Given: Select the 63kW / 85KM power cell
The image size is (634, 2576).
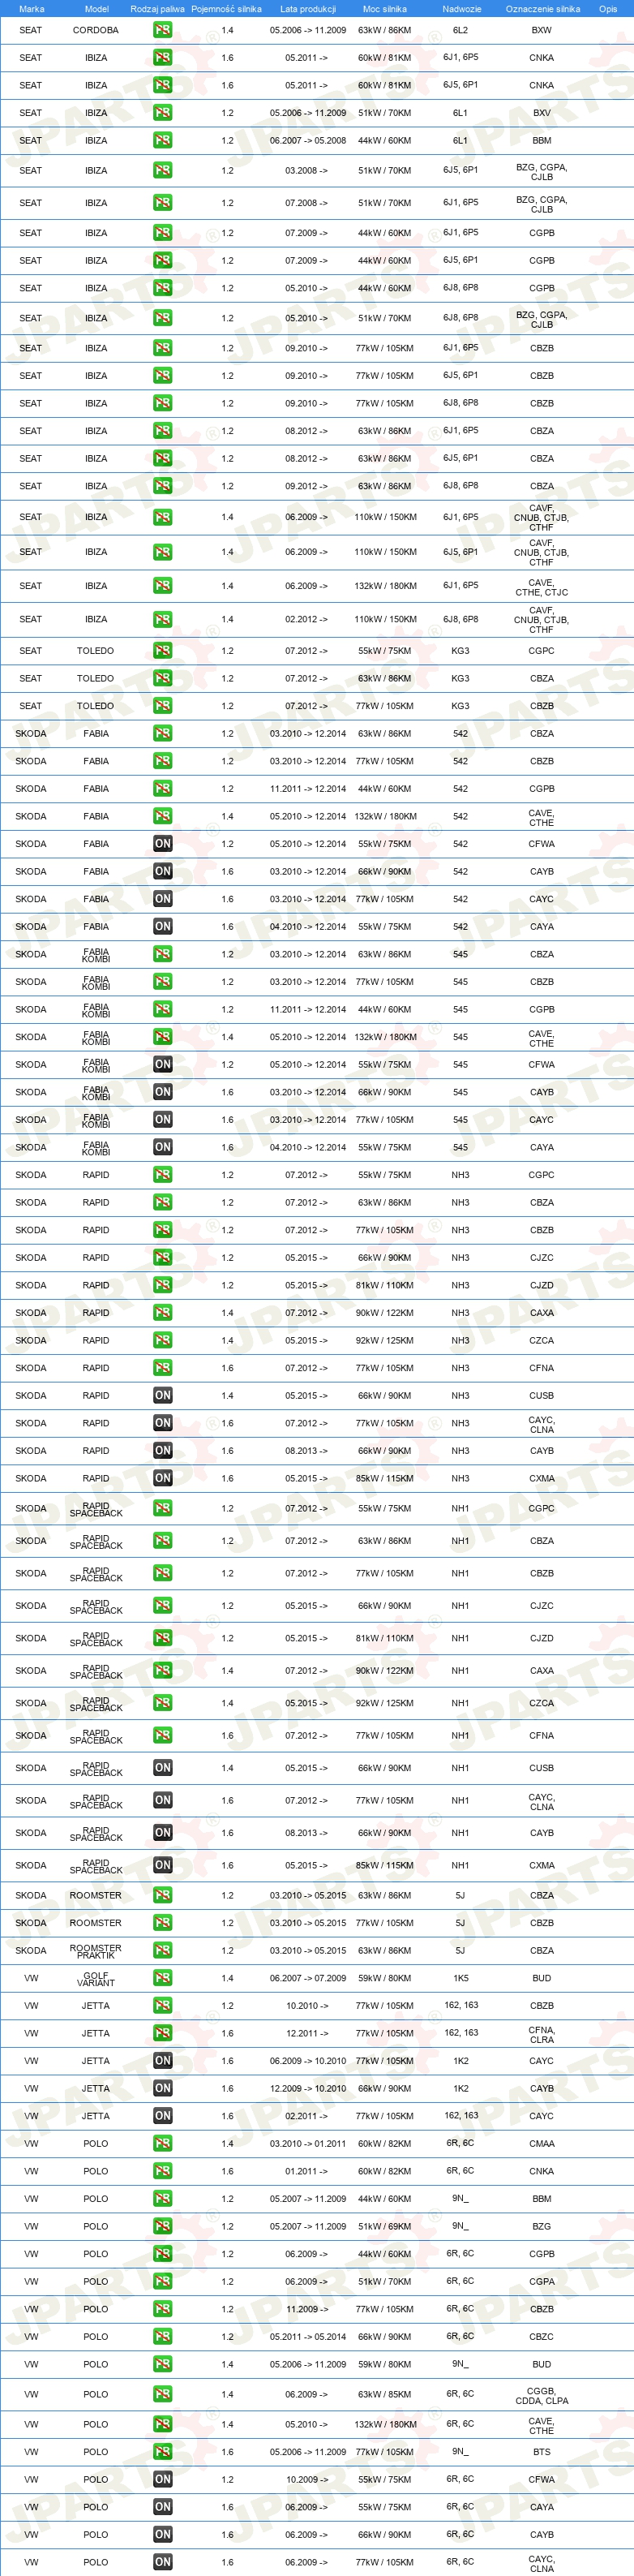Looking at the screenshot, I should coord(385,2395).
